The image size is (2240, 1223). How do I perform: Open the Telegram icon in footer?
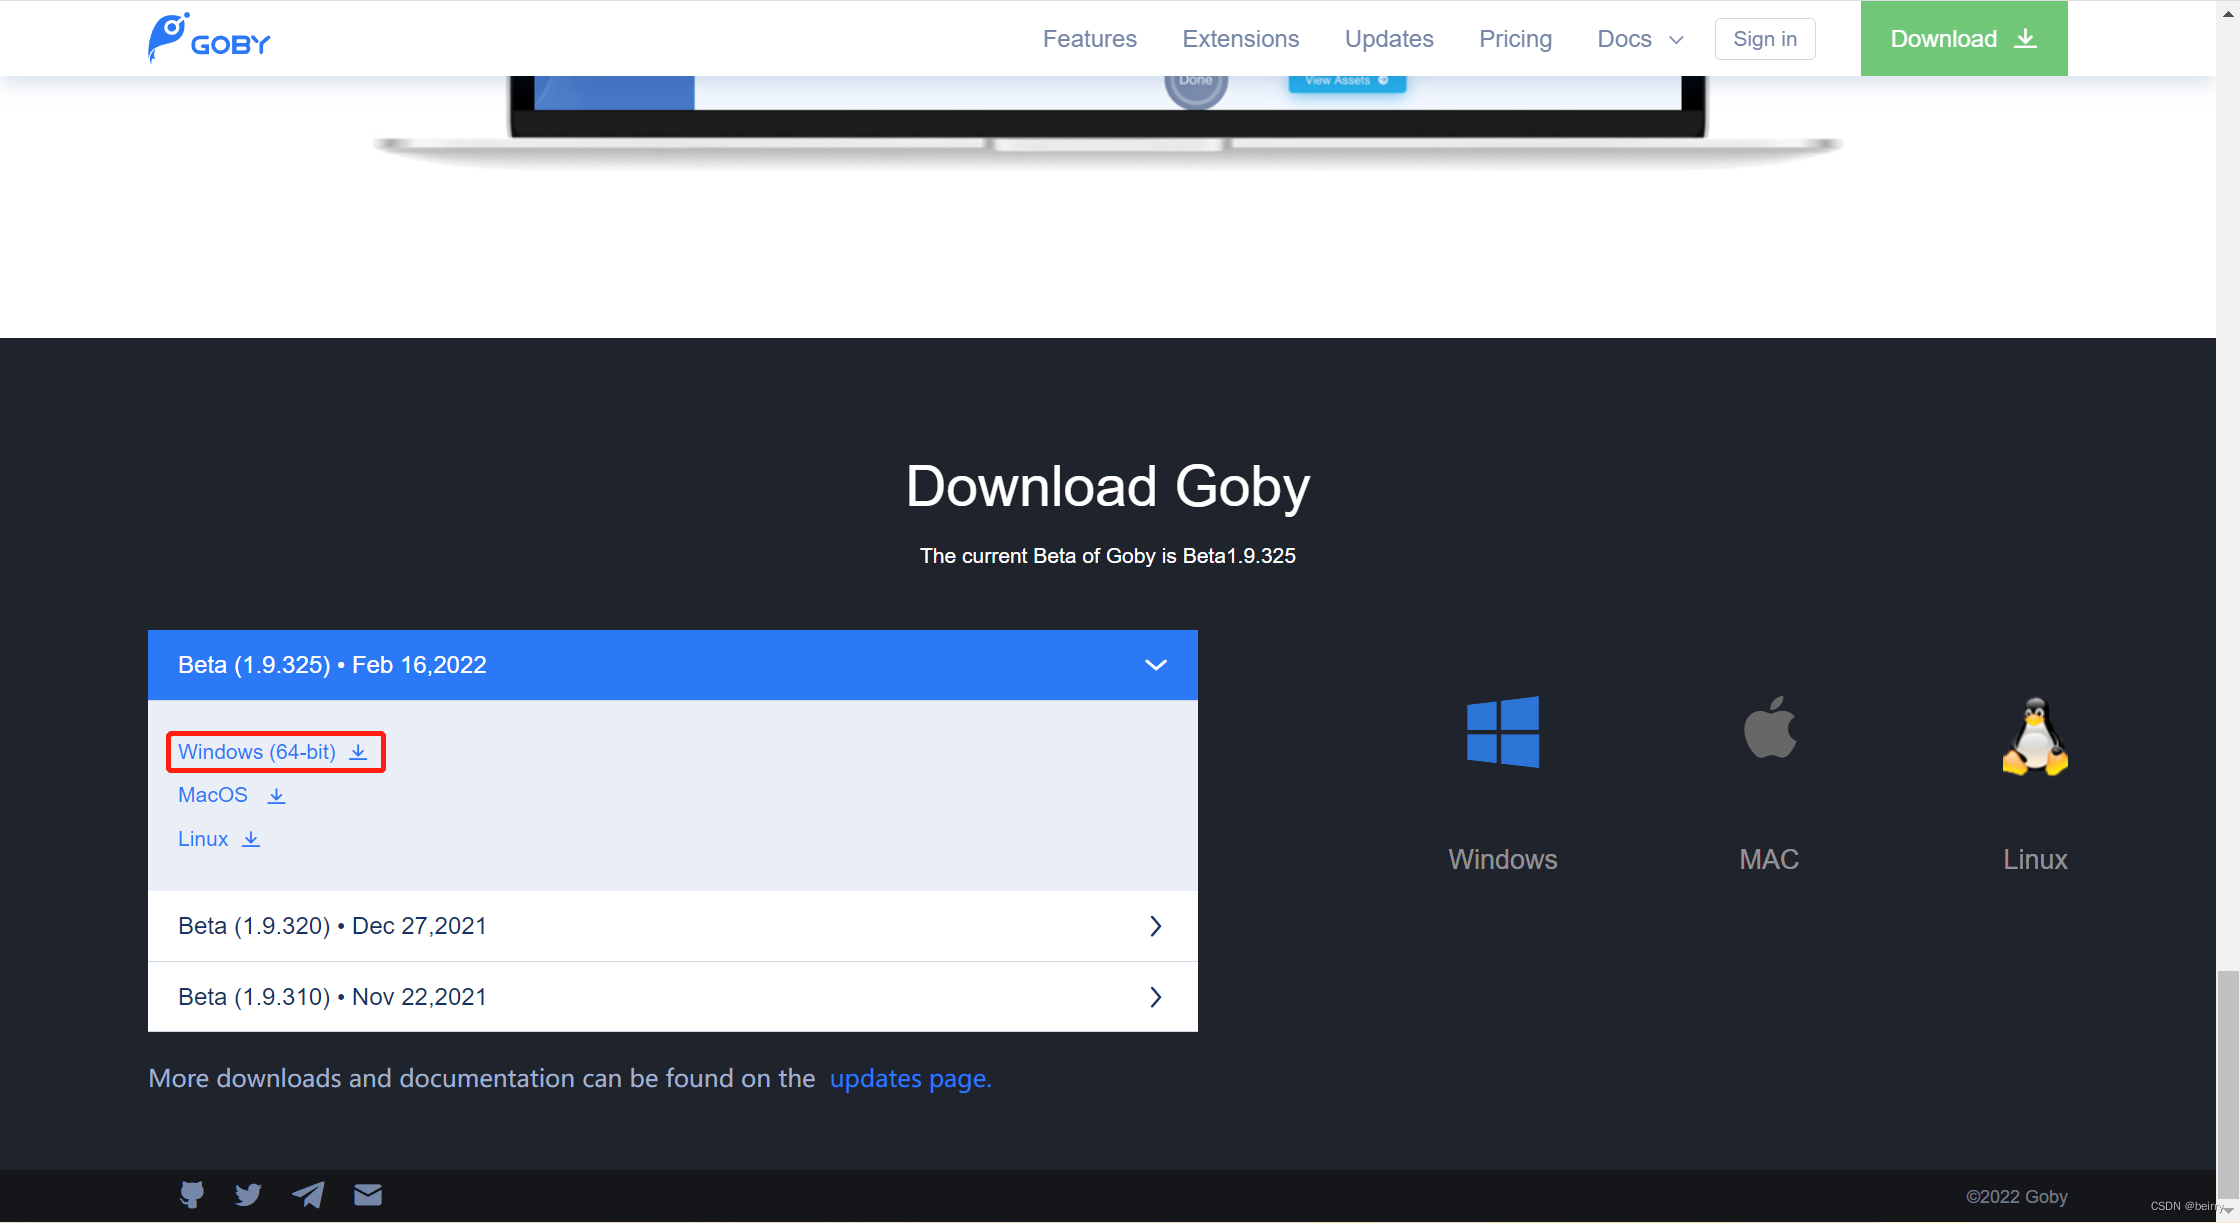pyautogui.click(x=308, y=1194)
